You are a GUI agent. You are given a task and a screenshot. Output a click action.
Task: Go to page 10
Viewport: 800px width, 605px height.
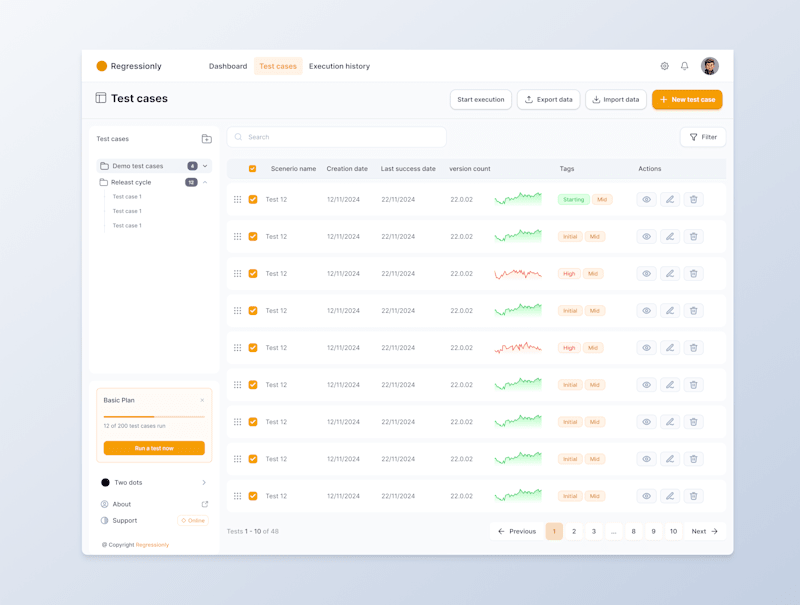673,532
